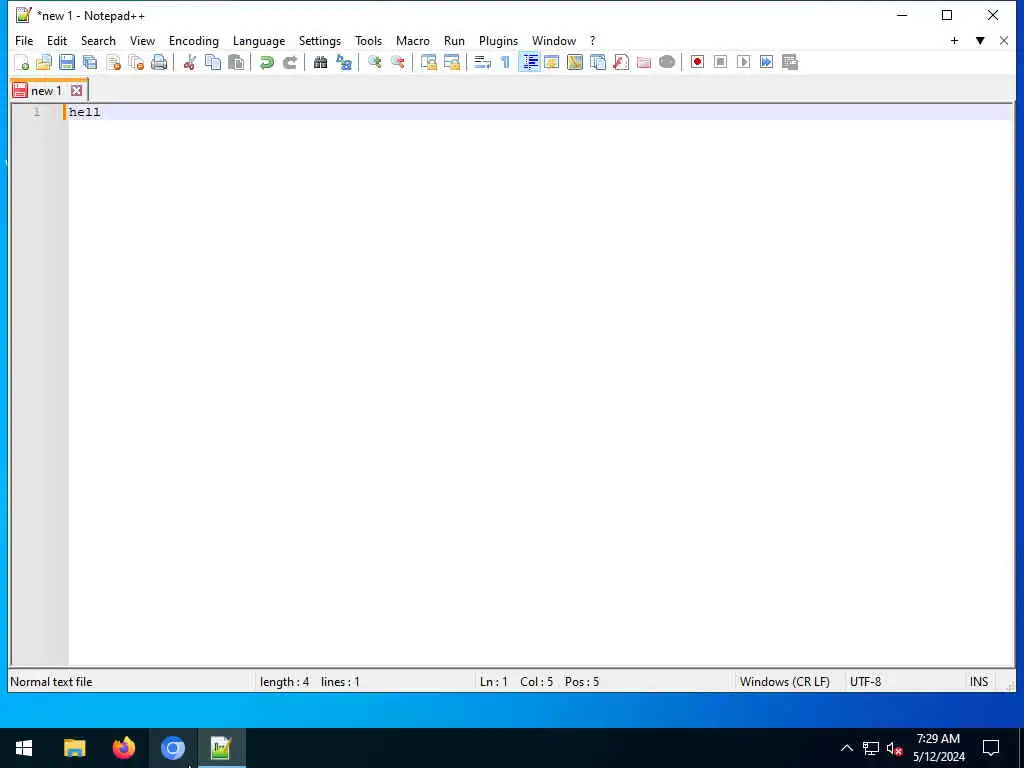Click the User Defined Language icon
The height and width of the screenshot is (768, 1024).
pos(552,62)
